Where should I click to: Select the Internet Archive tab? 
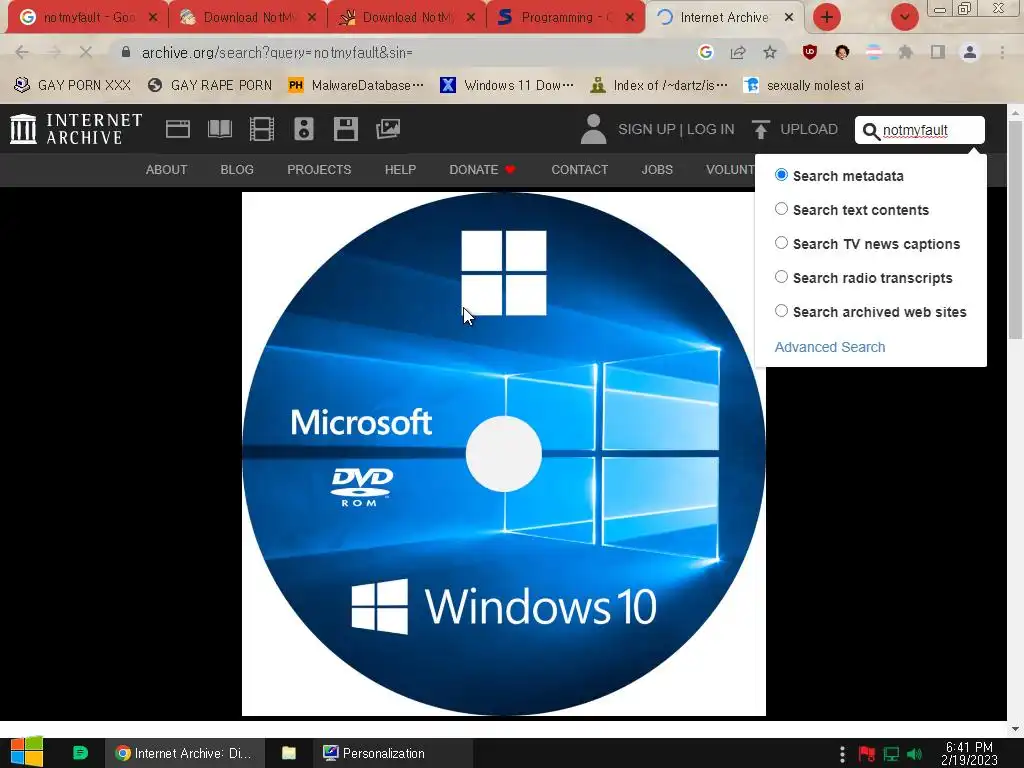point(725,18)
